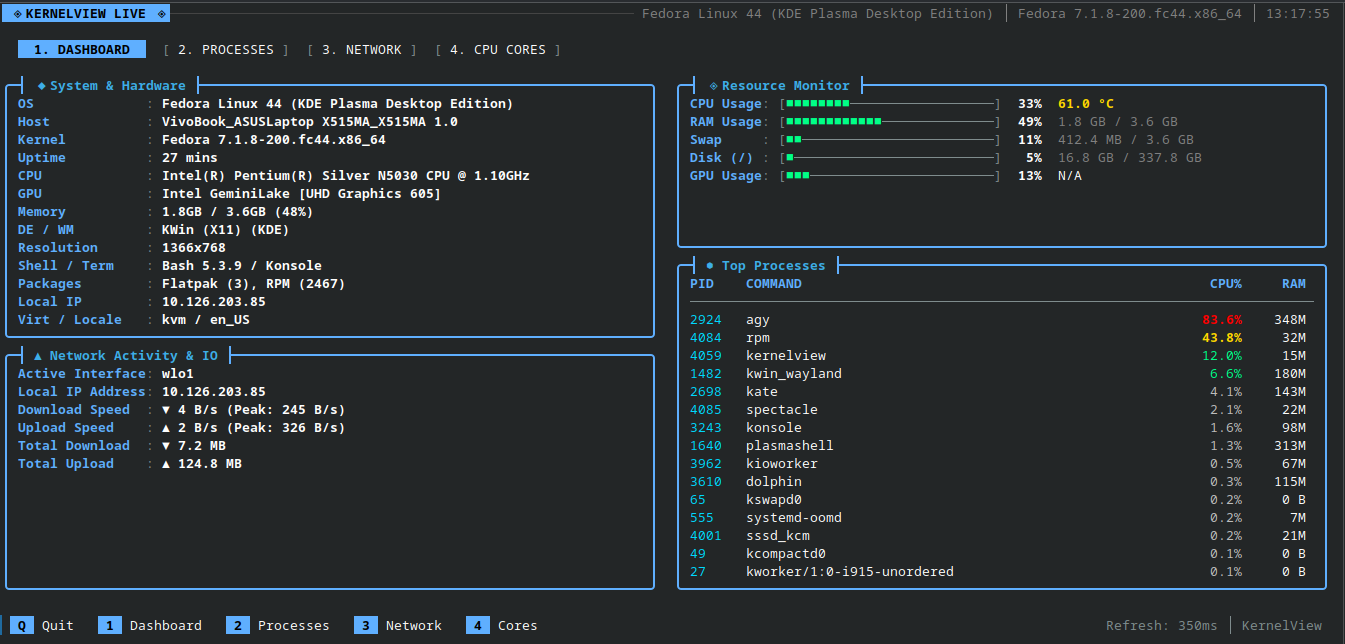Viewport: 1345px width, 644px height.
Task: Click the Resolution value 1366x768
Action: point(194,247)
